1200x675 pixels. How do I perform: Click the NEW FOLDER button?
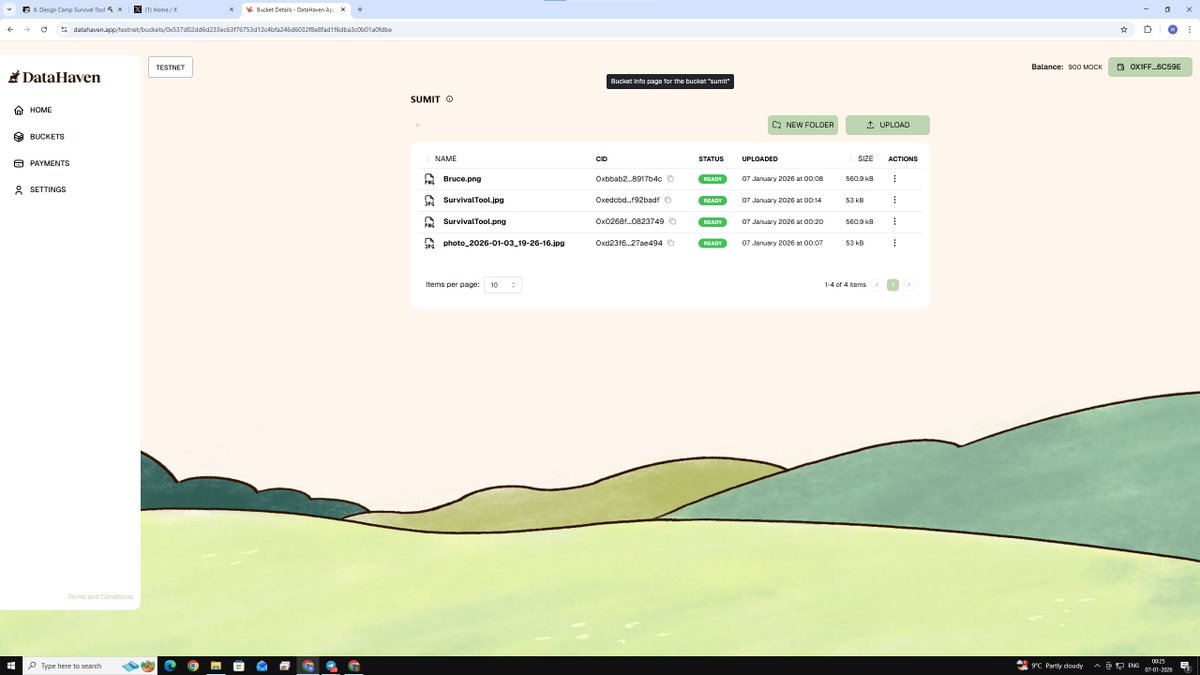(x=802, y=125)
